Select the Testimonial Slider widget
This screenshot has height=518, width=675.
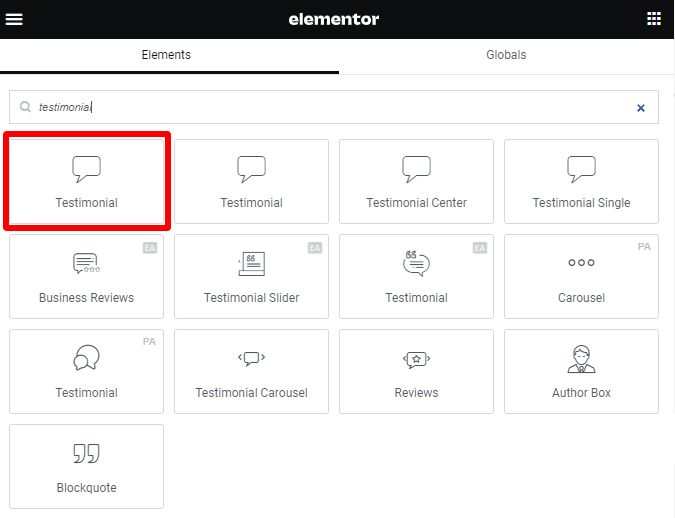coord(251,276)
